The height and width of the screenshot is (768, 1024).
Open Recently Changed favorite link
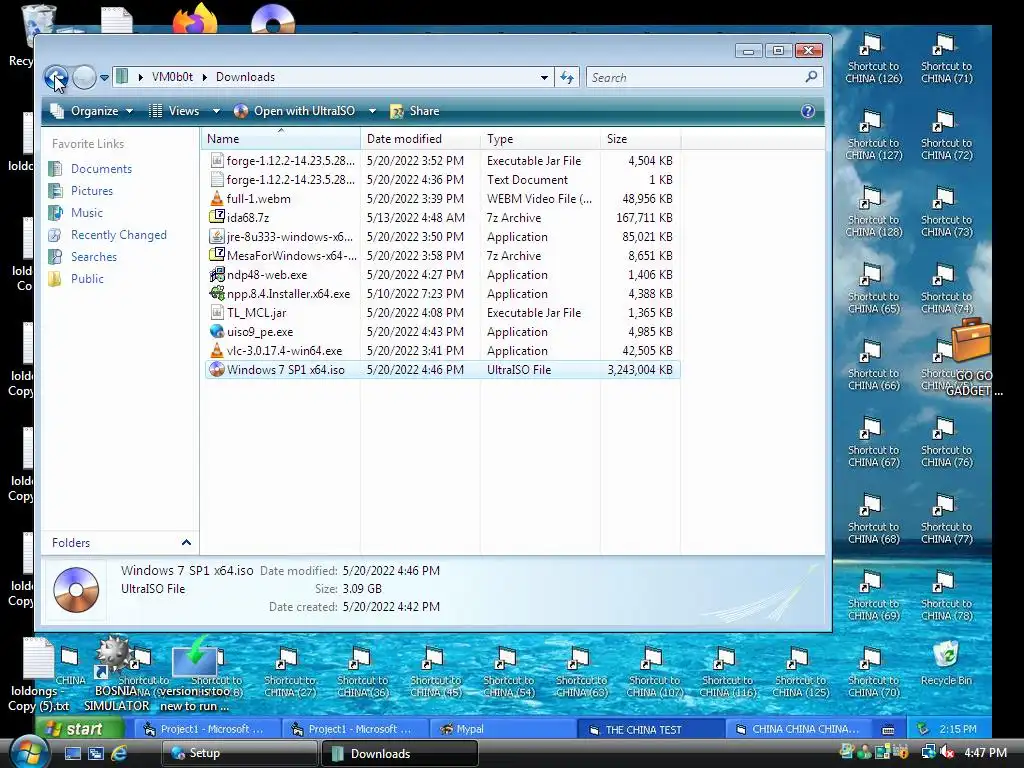pyautogui.click(x=118, y=234)
